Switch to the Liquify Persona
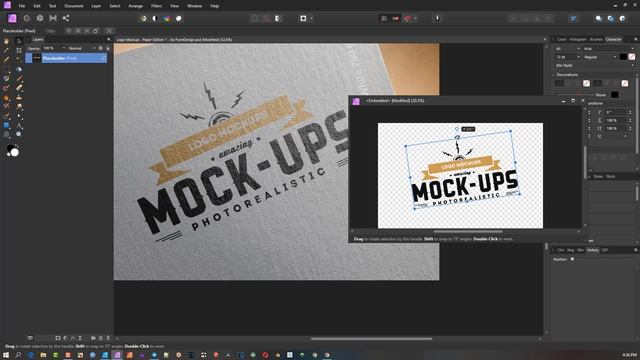 pos(27,18)
